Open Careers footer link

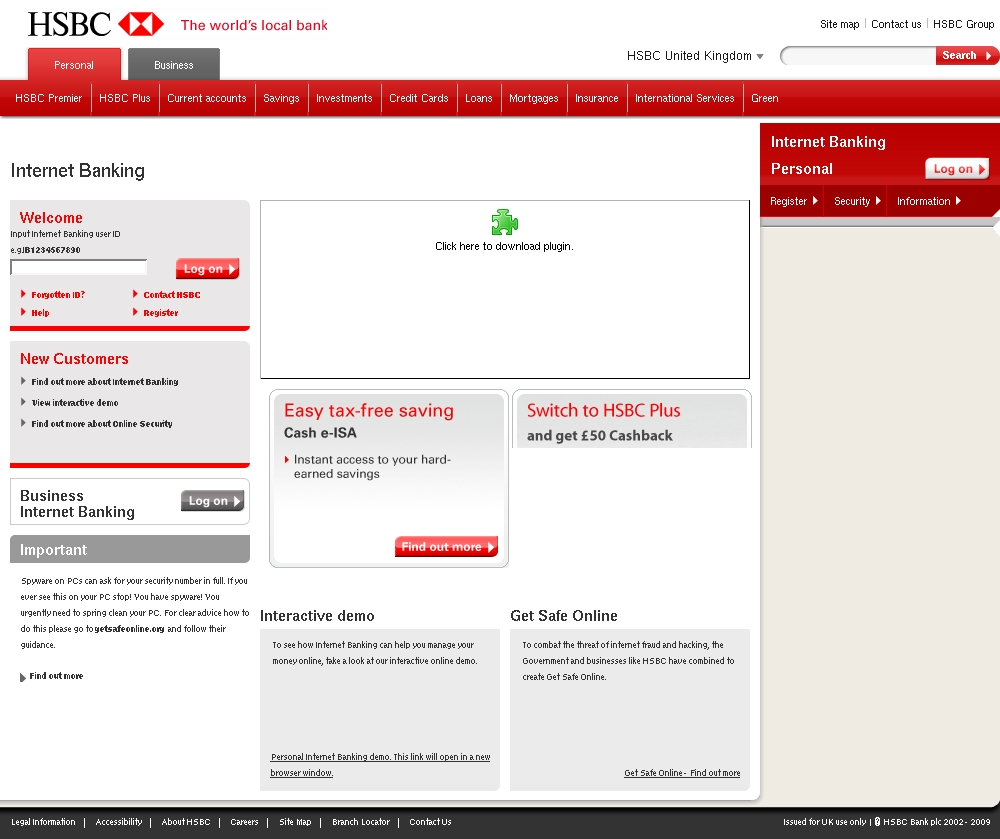(x=244, y=822)
